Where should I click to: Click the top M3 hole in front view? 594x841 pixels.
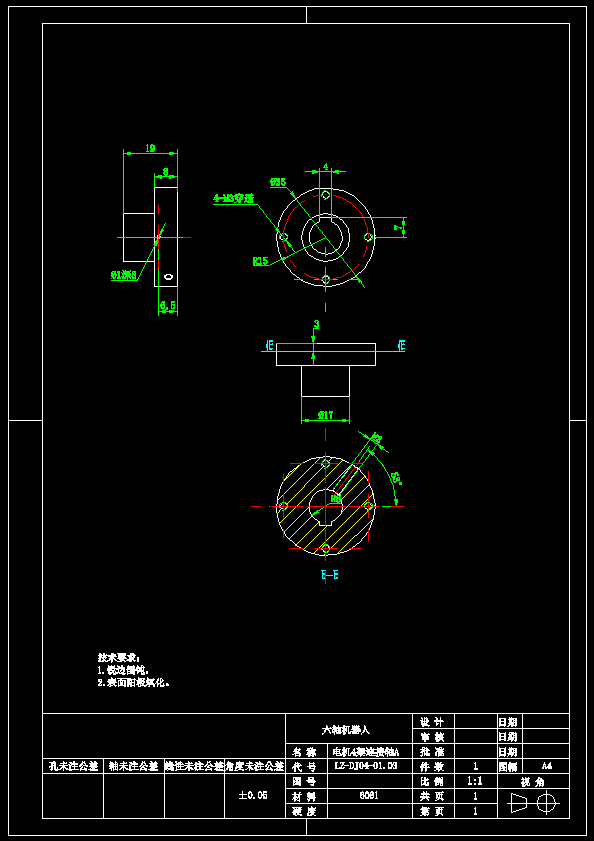tap(326, 195)
